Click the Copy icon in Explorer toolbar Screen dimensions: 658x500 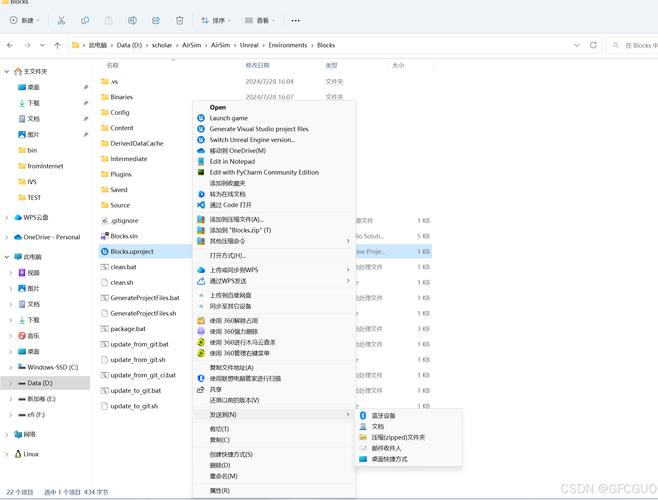point(85,20)
